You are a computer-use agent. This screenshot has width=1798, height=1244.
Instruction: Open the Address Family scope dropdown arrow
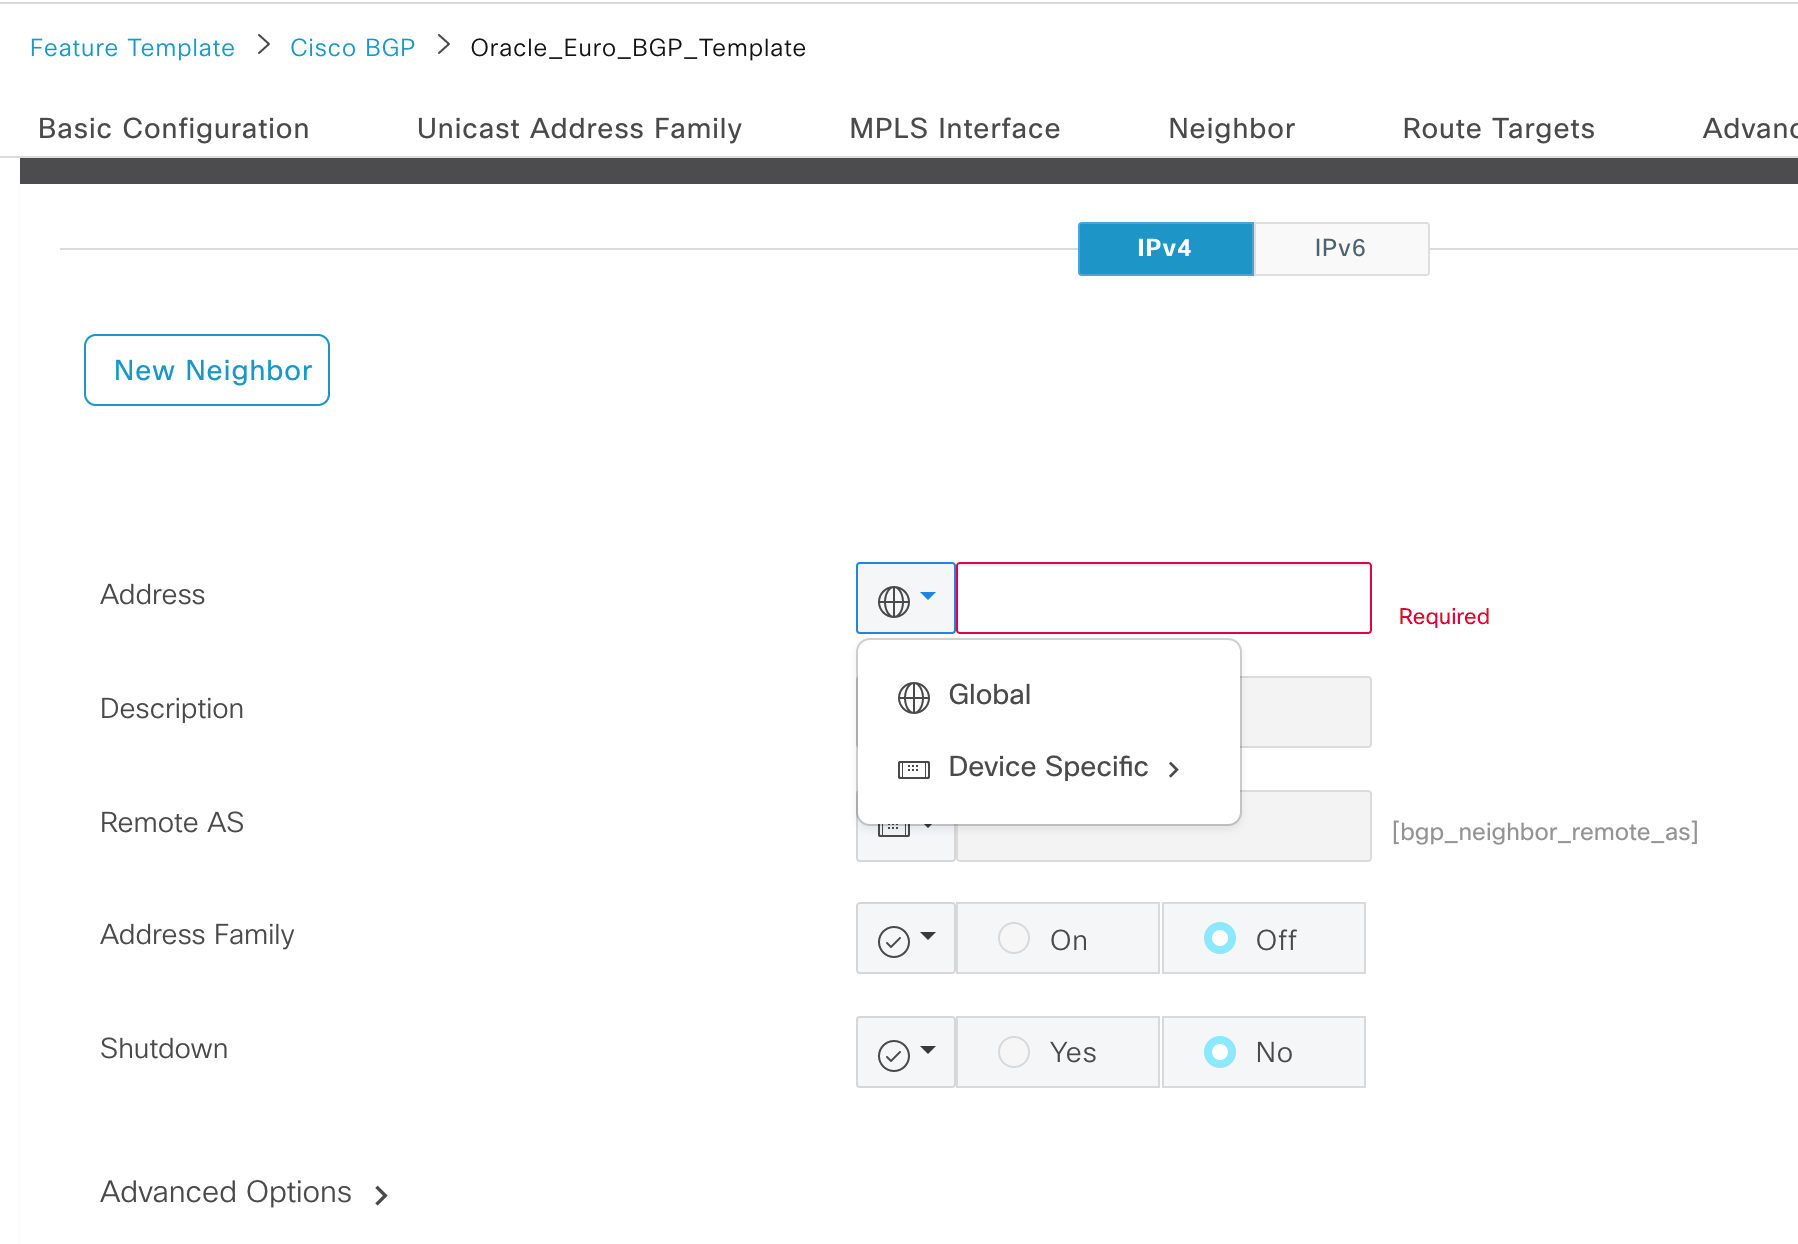[928, 936]
